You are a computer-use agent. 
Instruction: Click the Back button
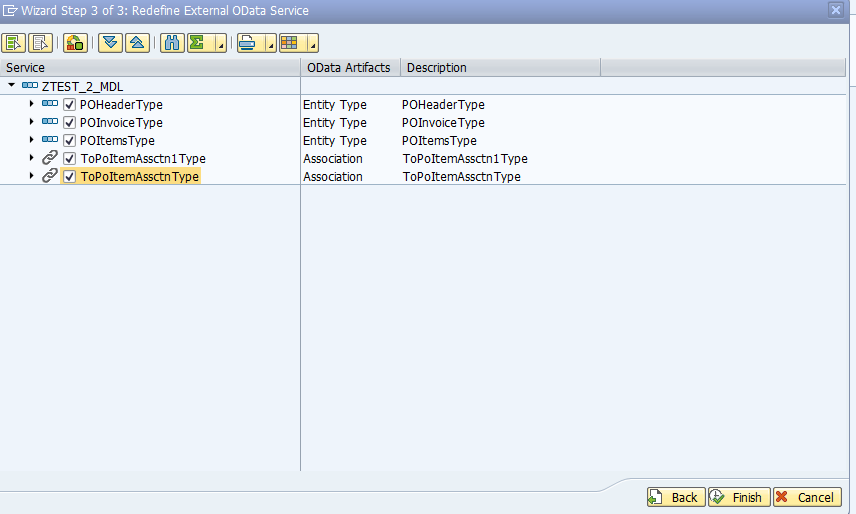click(675, 497)
